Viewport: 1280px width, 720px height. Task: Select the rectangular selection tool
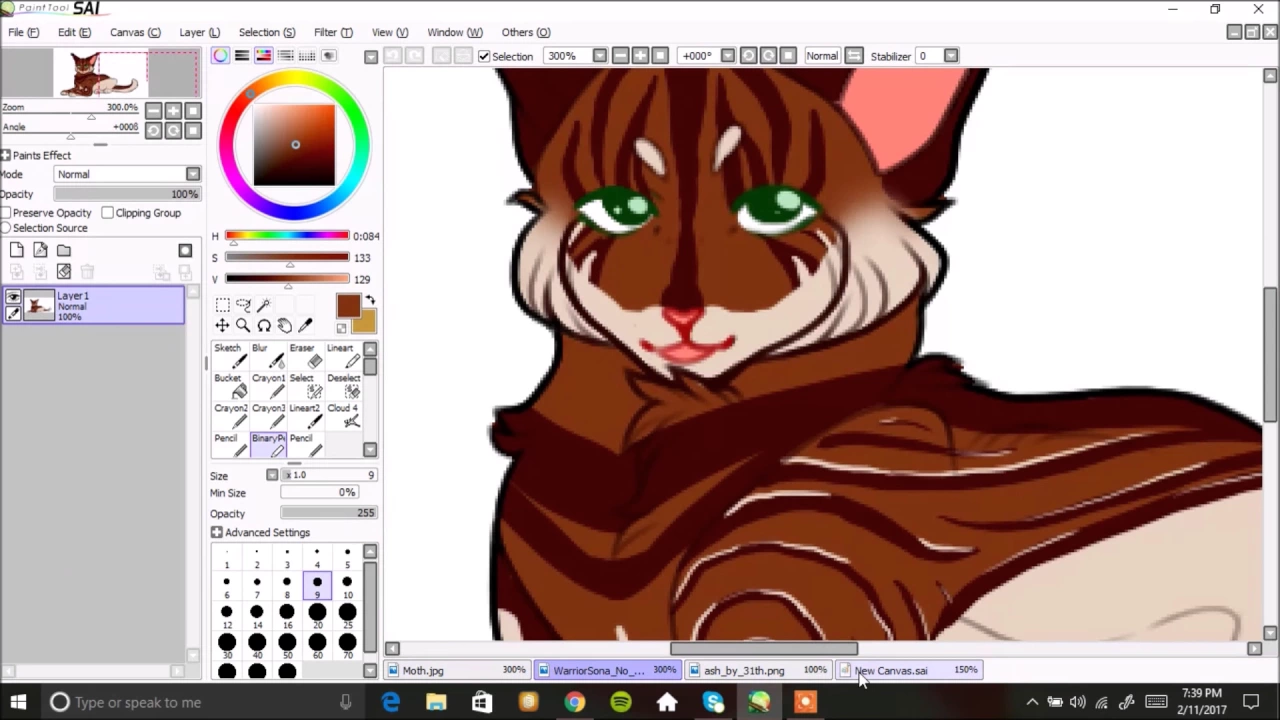[x=223, y=305]
